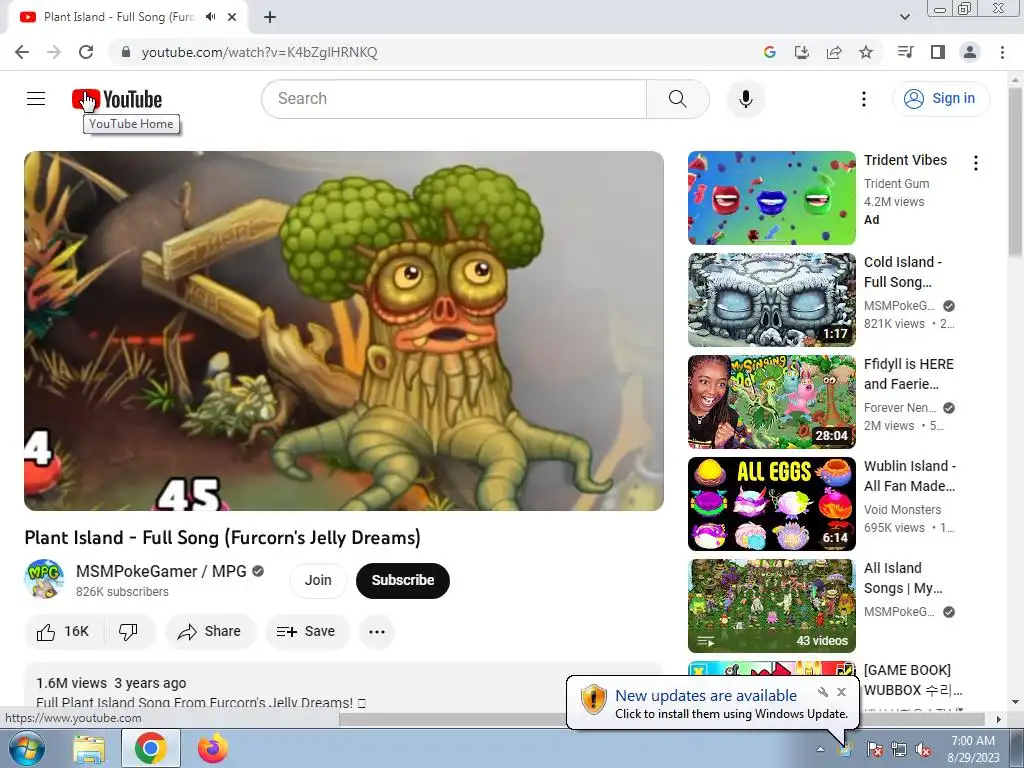Open Chrome three-dot menu
This screenshot has width=1024, height=768.
tap(1002, 52)
